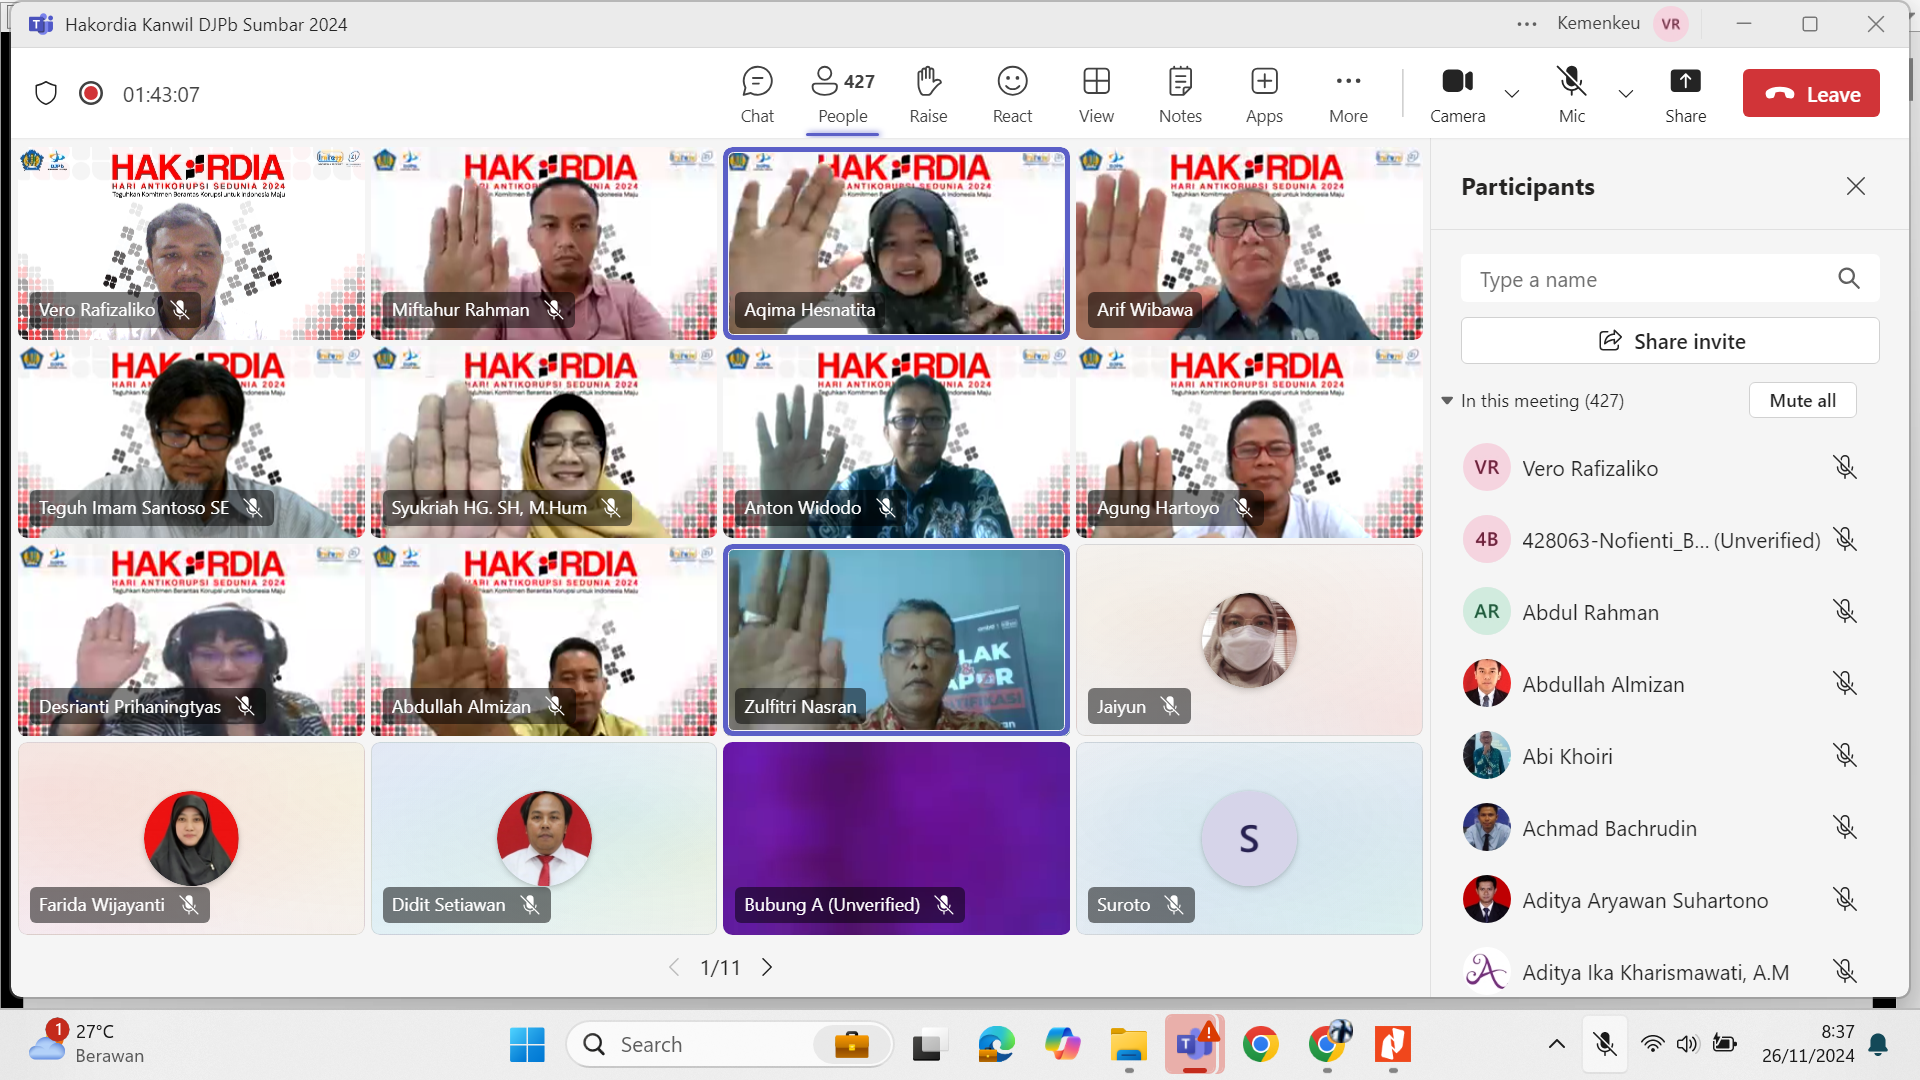
Task: Show hidden system tray icons
Action: [1557, 1044]
